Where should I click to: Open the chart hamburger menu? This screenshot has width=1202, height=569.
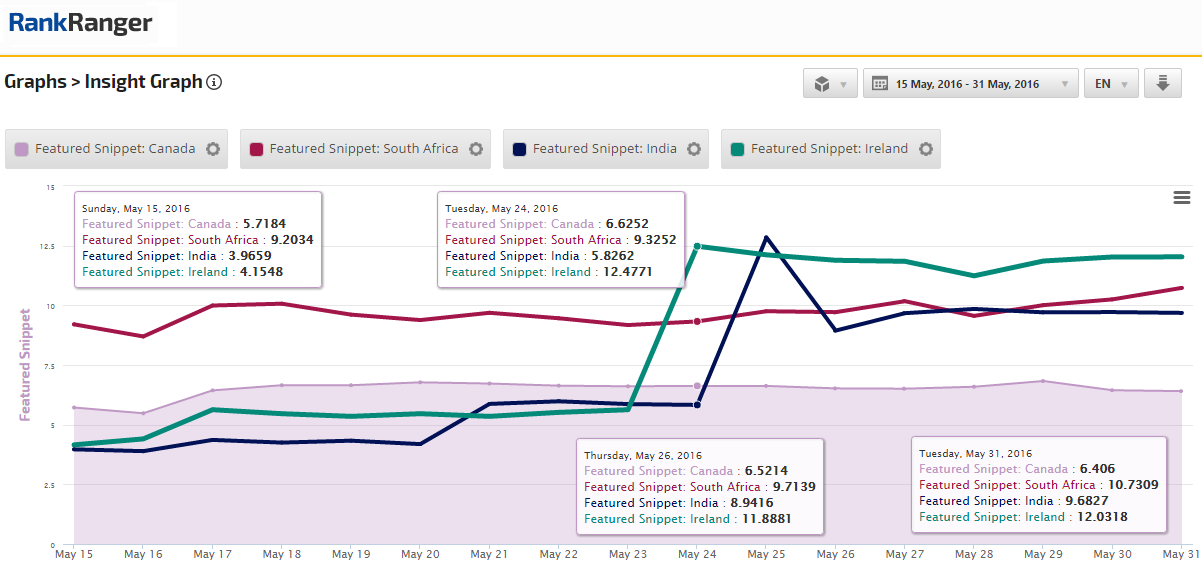1181,198
